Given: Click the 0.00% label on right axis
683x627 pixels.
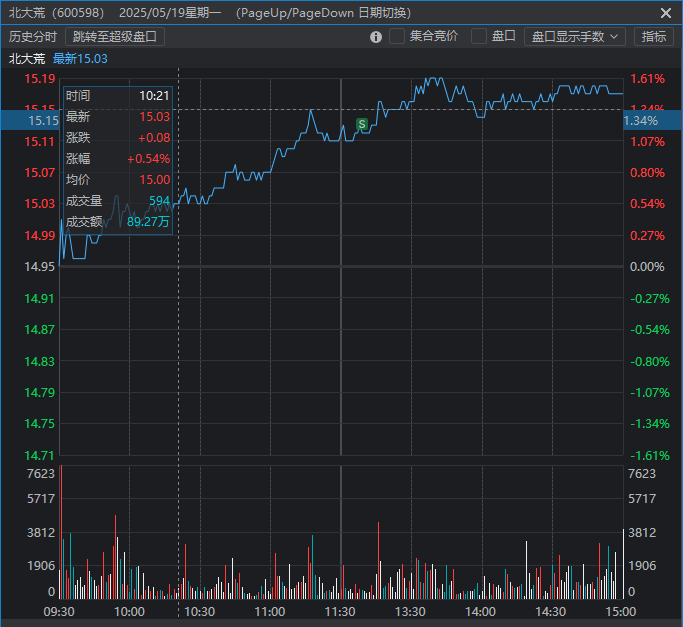Looking at the screenshot, I should pyautogui.click(x=647, y=267).
